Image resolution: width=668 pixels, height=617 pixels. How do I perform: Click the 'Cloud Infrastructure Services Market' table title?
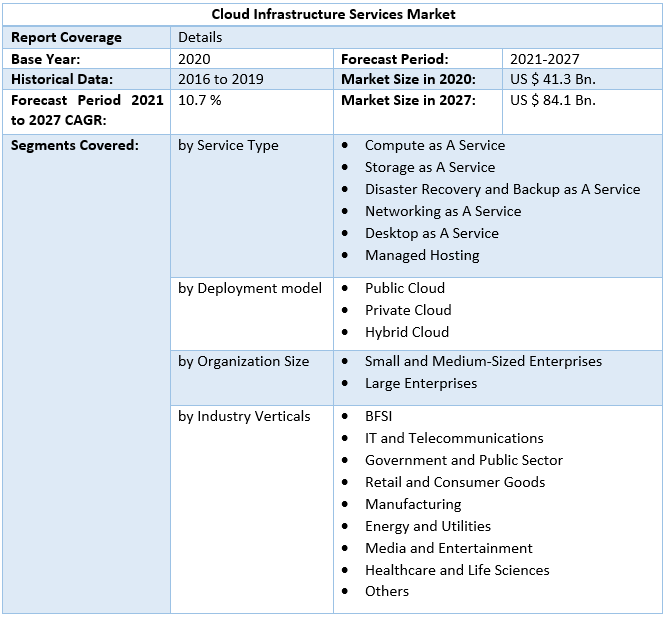[333, 14]
